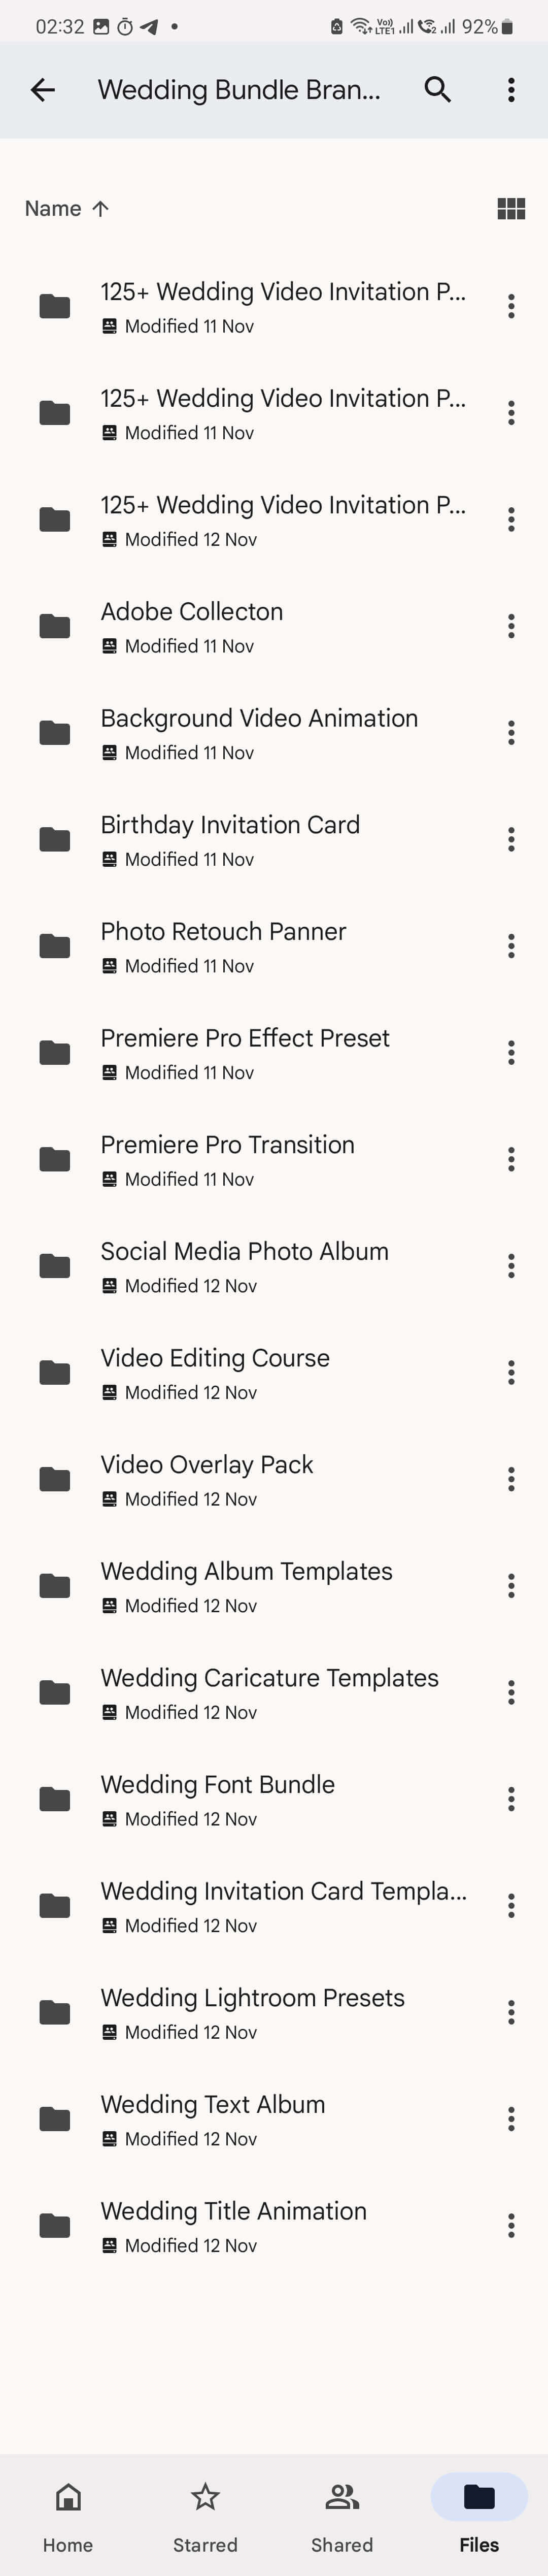Open more options for Wedding Title Animation
Image resolution: width=548 pixels, height=2576 pixels.
[x=511, y=2225]
